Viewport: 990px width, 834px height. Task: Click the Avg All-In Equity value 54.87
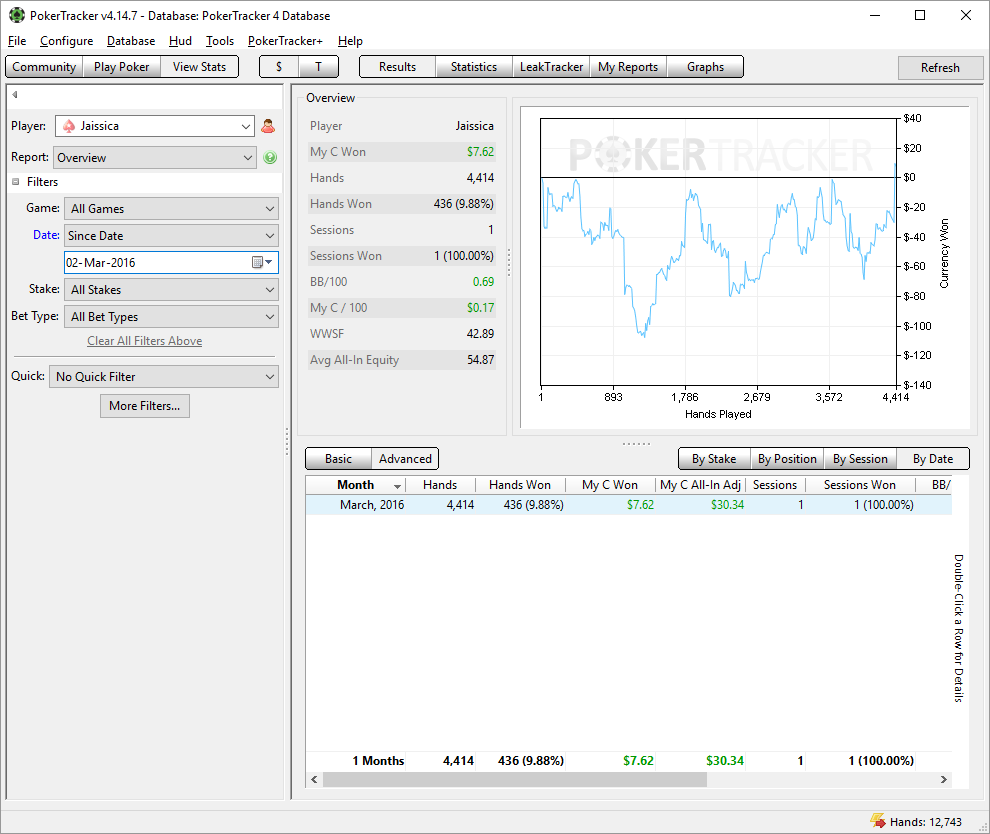point(480,360)
